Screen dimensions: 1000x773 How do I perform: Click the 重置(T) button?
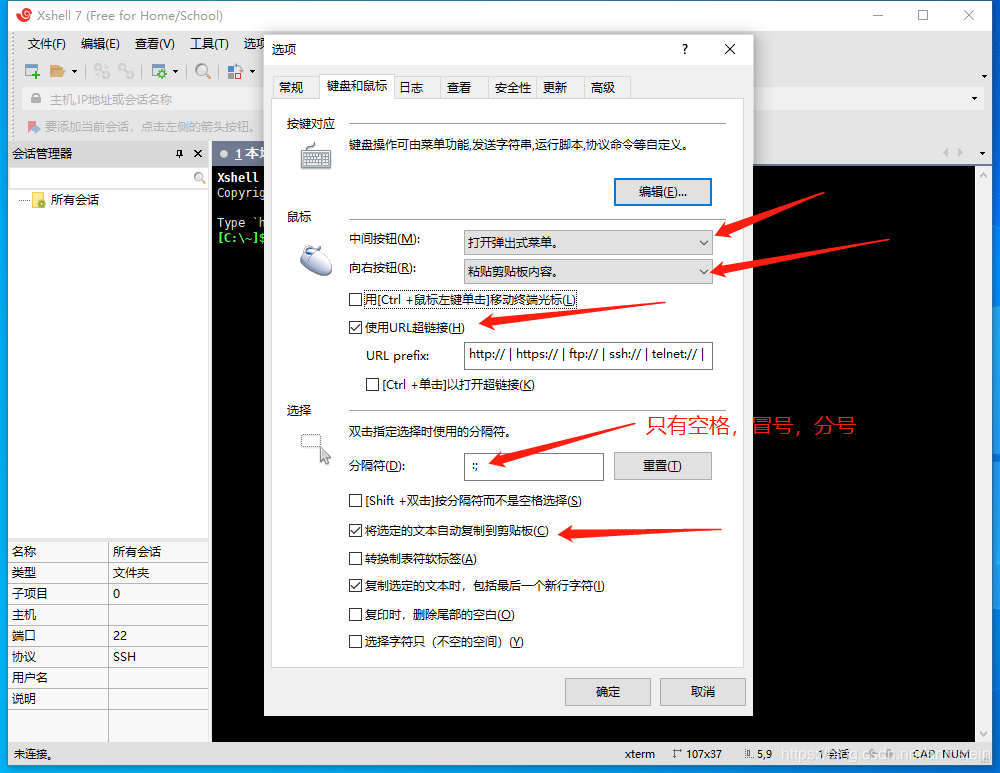[x=663, y=466]
